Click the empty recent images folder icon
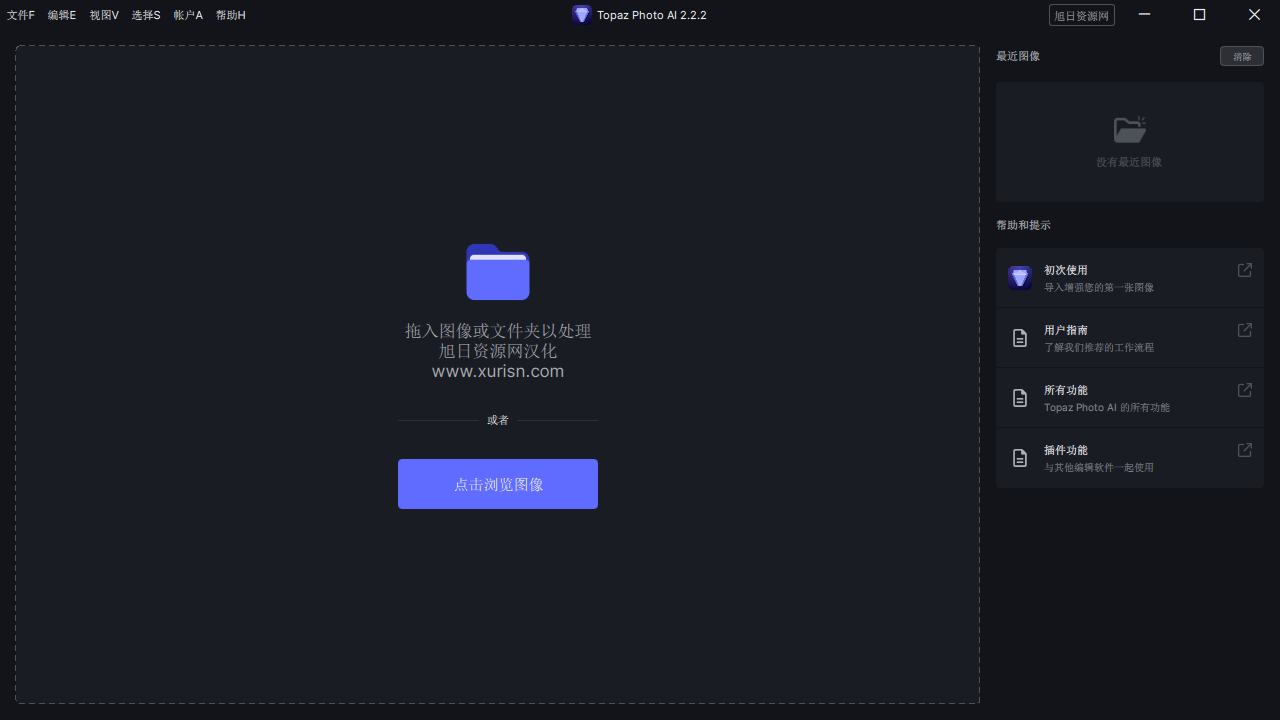The height and width of the screenshot is (720, 1280). click(x=1130, y=129)
